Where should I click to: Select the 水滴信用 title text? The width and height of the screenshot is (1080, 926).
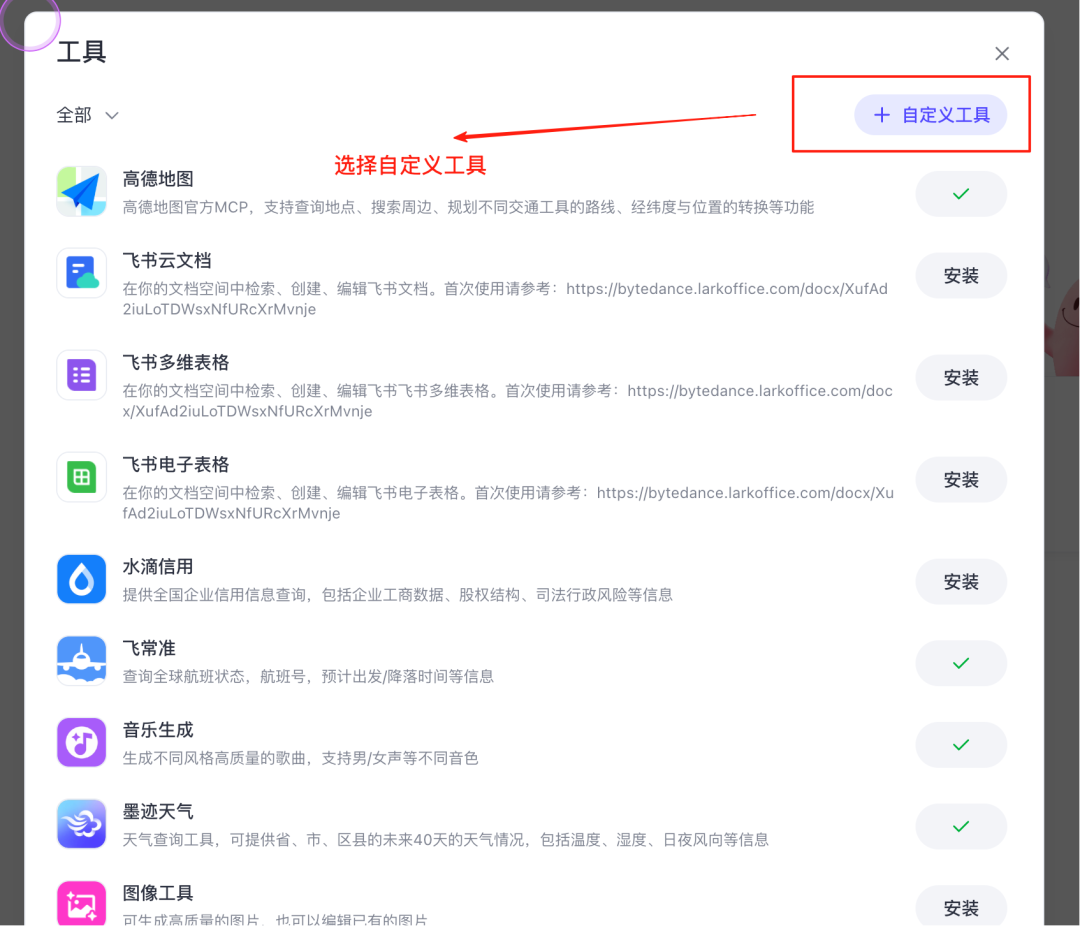coord(158,566)
